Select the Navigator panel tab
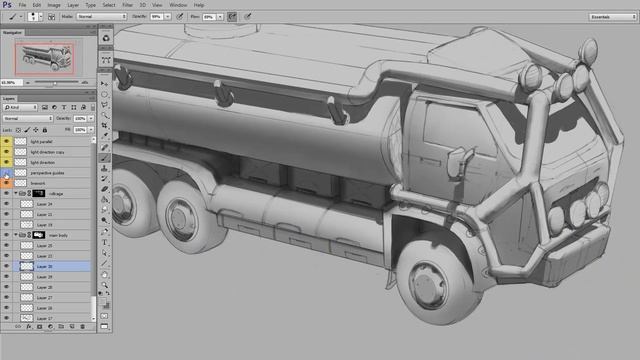This screenshot has height=360, width=640. pos(12,32)
